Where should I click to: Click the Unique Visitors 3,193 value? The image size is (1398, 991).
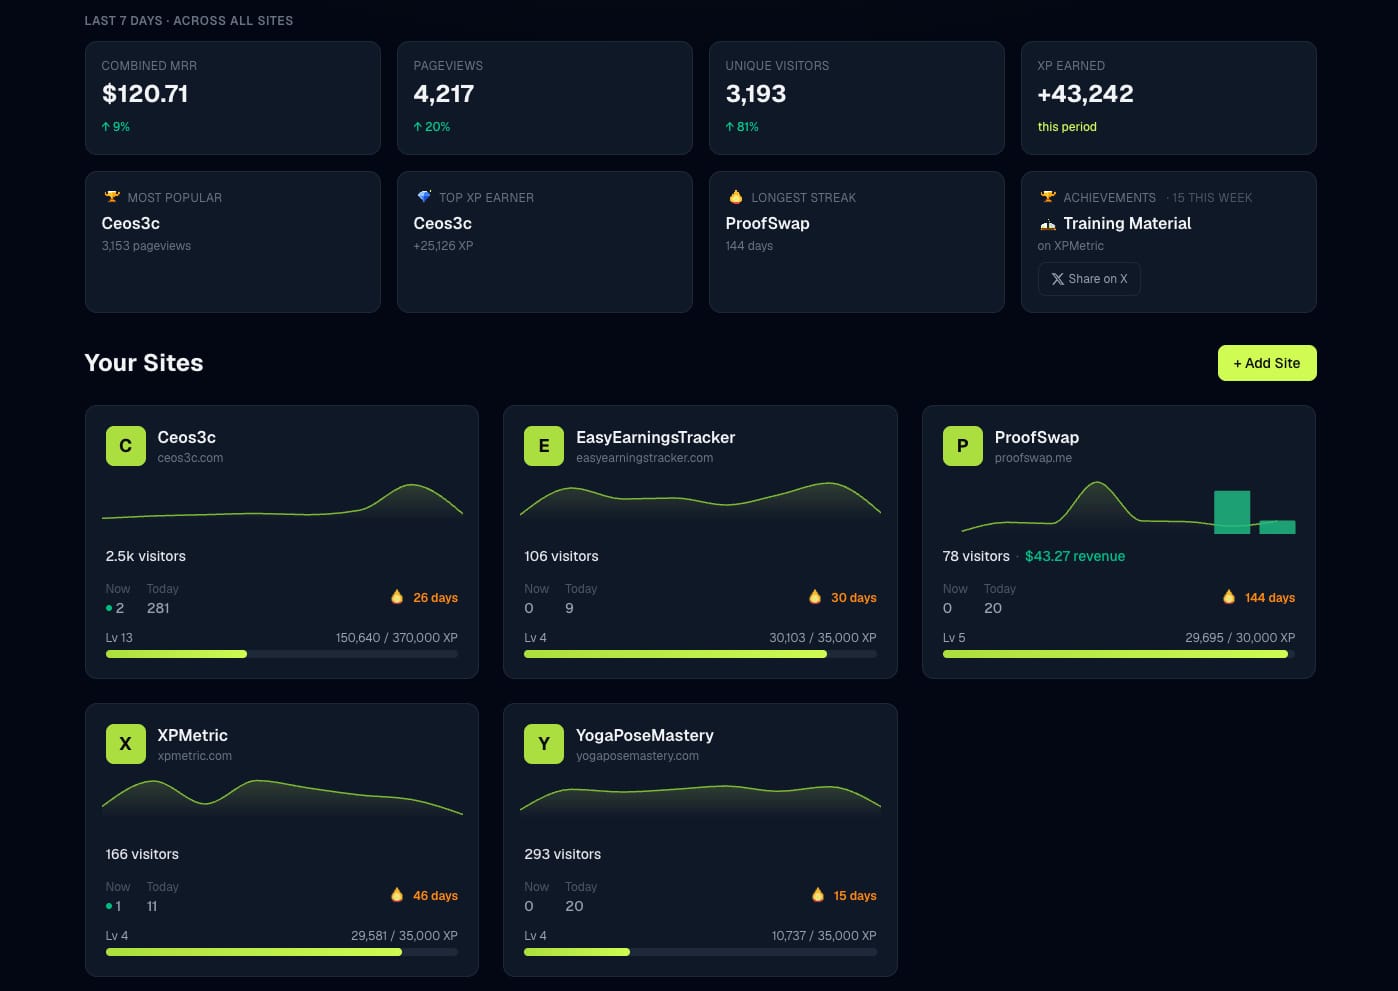(x=756, y=94)
